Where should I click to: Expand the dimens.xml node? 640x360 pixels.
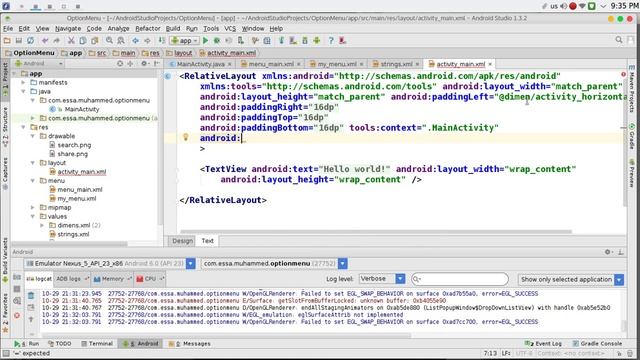tap(42, 225)
